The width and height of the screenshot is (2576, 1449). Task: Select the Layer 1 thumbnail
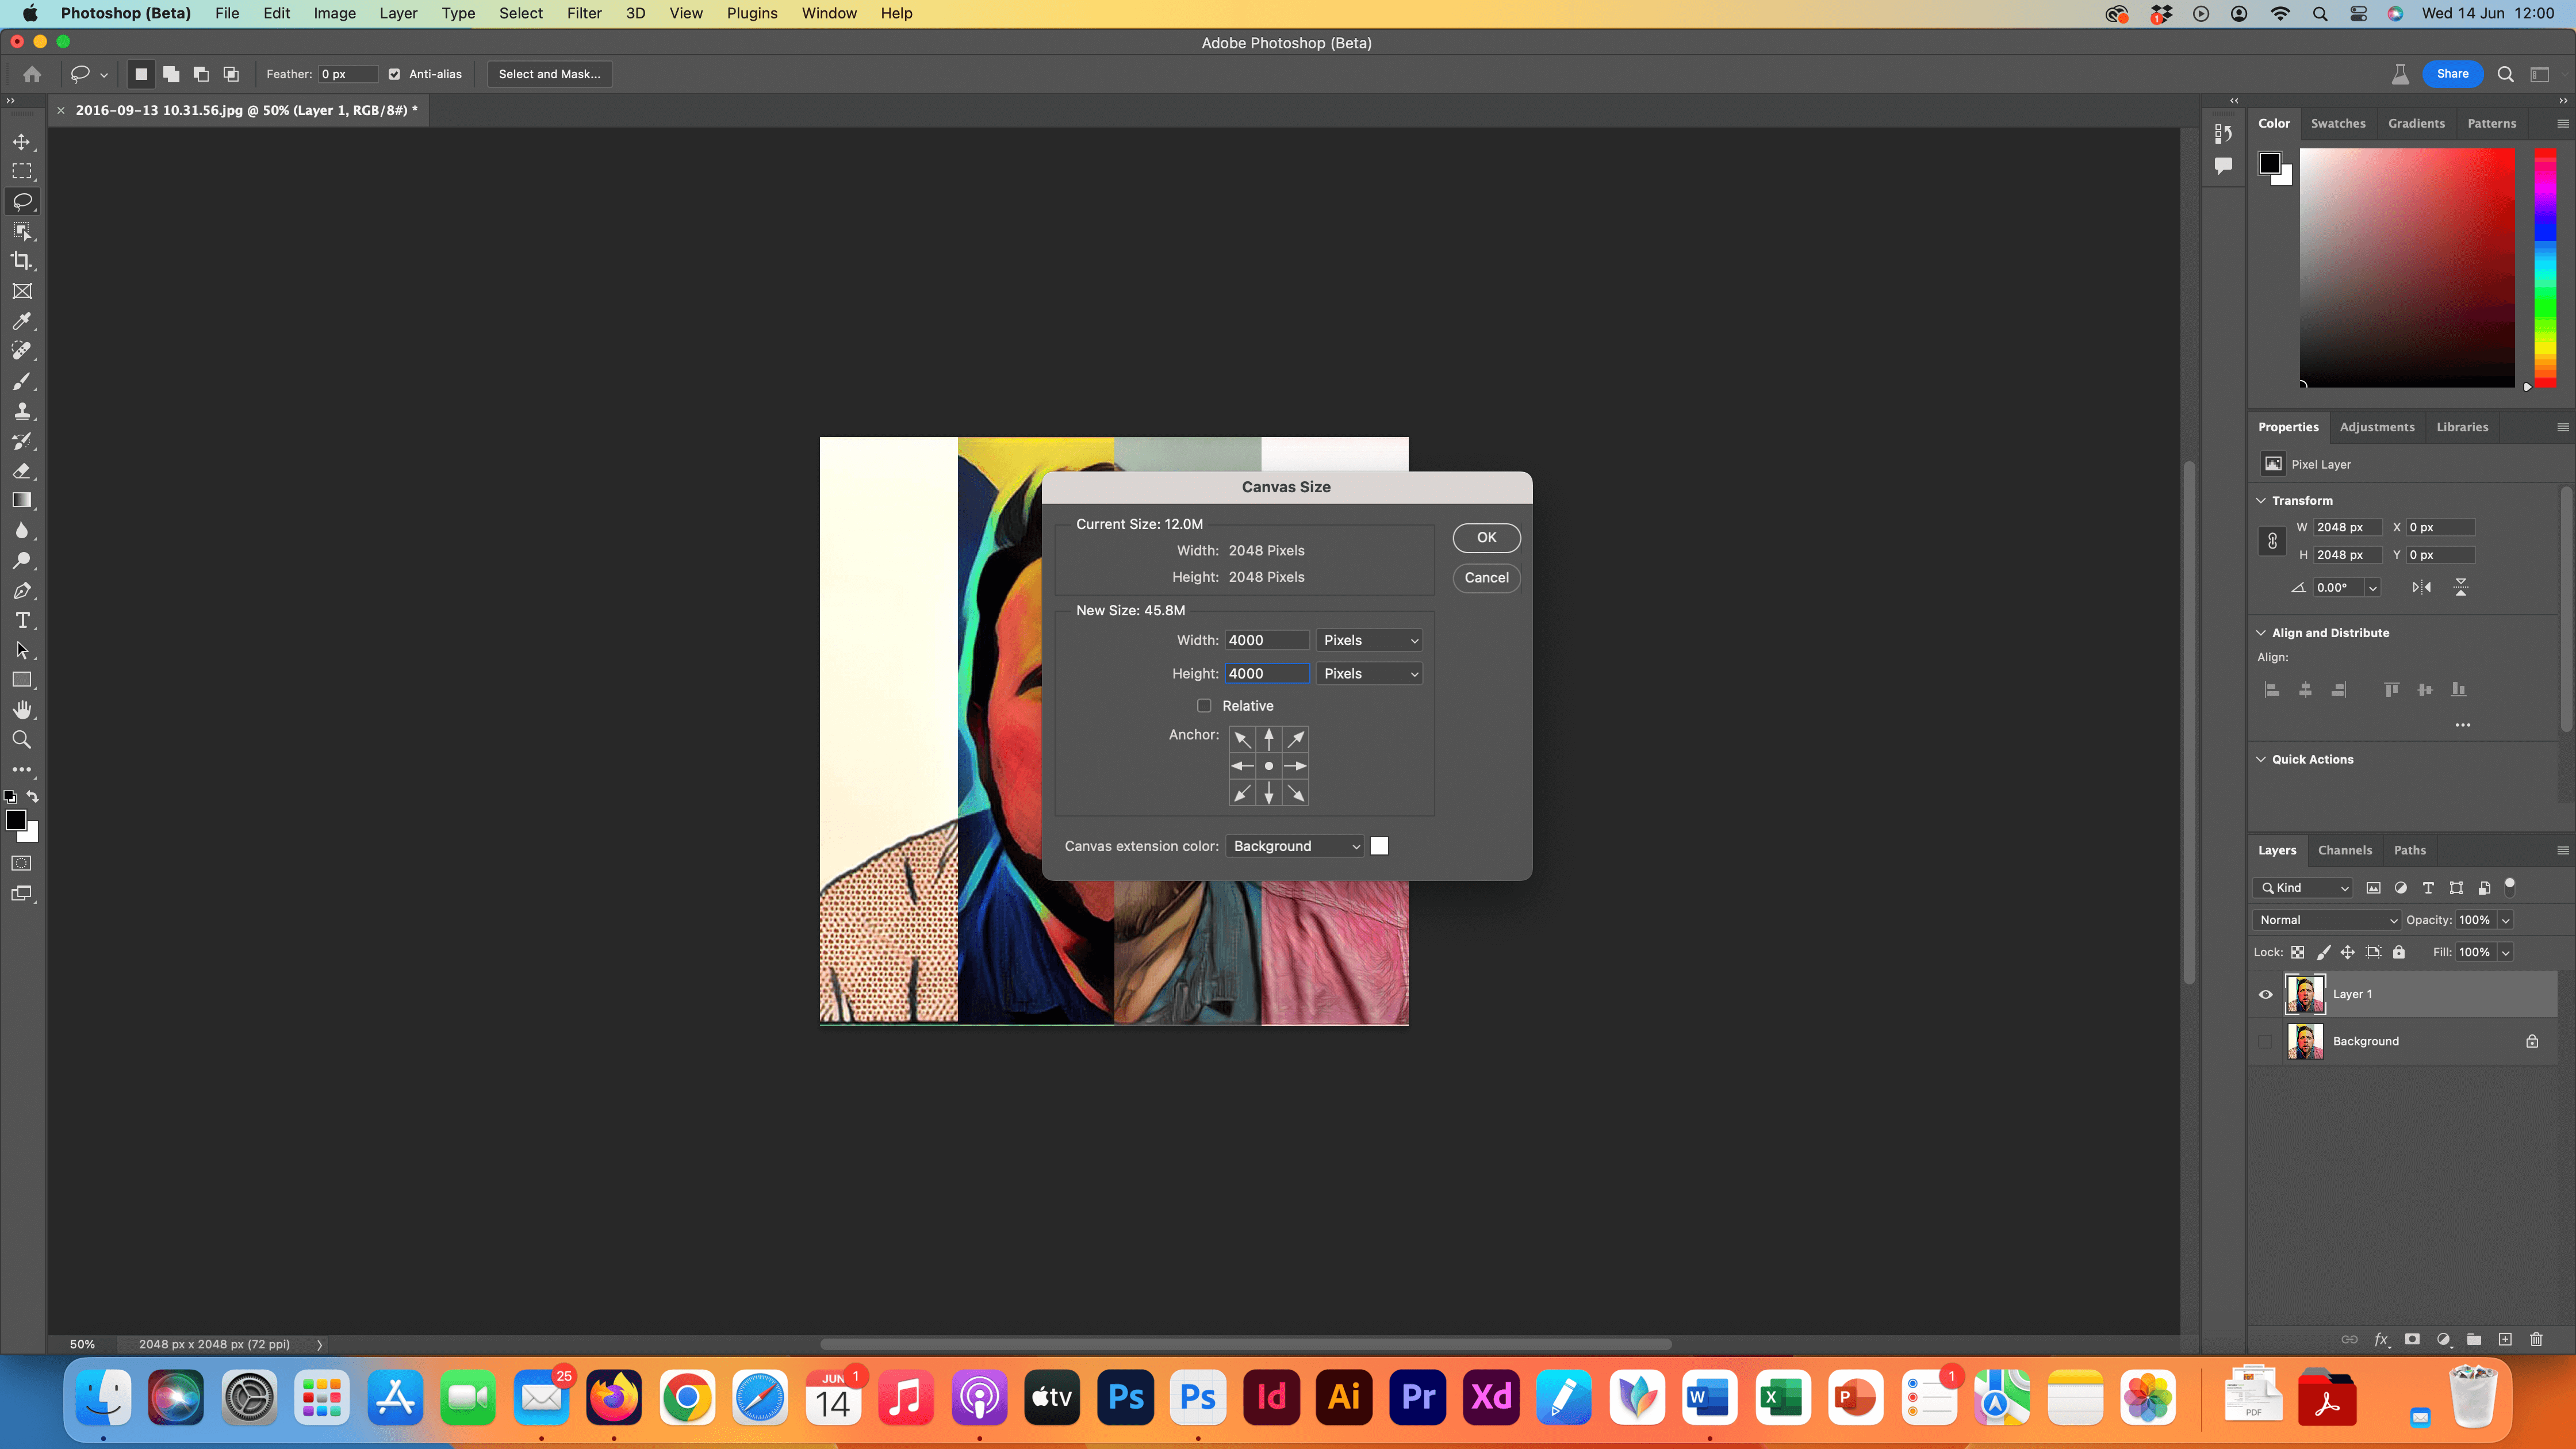point(2305,995)
